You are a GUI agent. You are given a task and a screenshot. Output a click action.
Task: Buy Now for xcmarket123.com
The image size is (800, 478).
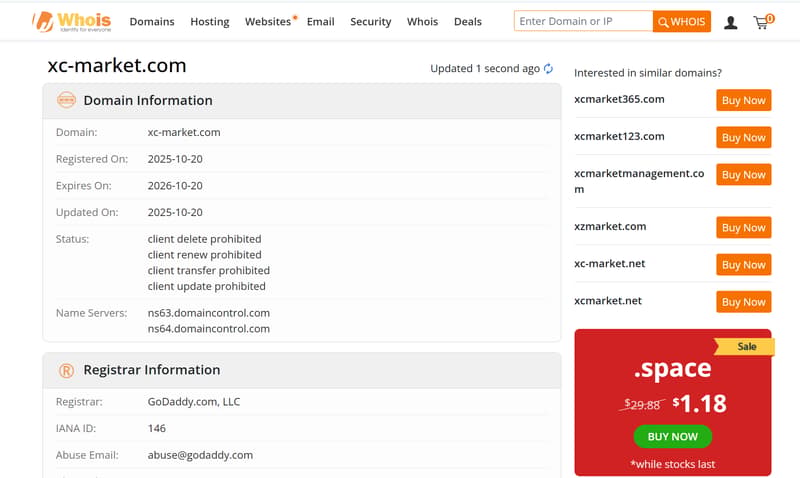(743, 137)
